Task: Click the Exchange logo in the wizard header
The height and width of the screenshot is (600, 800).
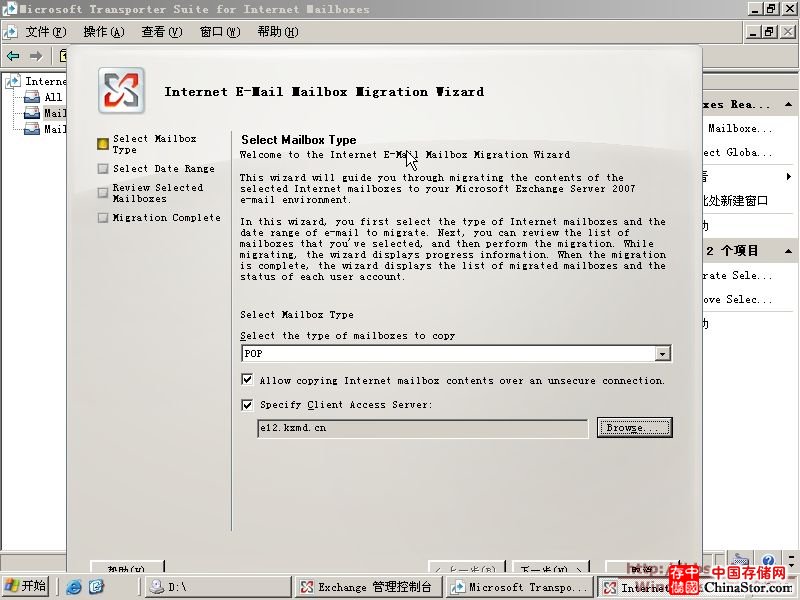Action: [x=121, y=91]
